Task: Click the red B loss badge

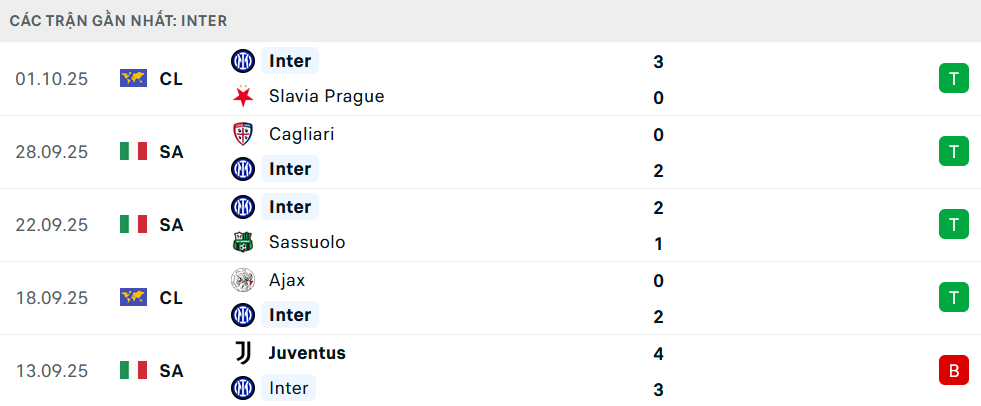Action: [954, 371]
